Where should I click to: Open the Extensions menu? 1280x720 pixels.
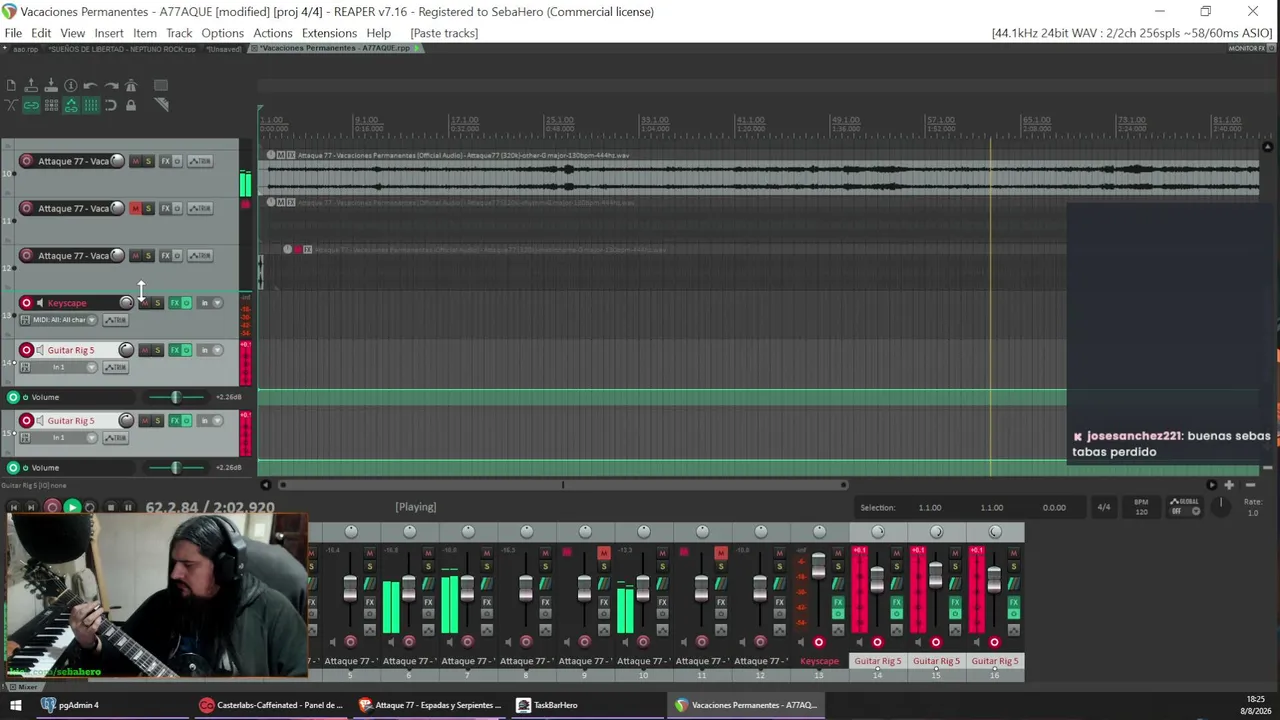tap(329, 33)
